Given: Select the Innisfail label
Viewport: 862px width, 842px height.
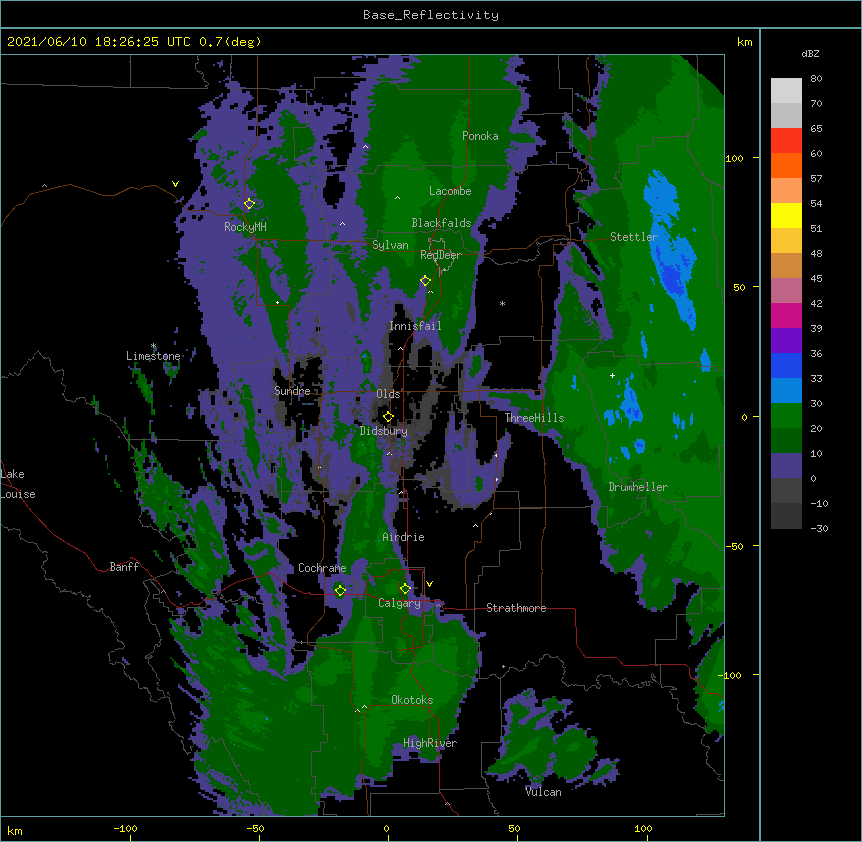Looking at the screenshot, I should coord(415,326).
